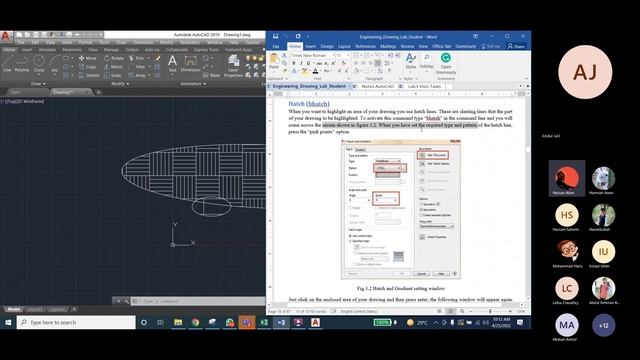Open Excel from the taskbar
This screenshot has width=640, height=360.
point(264,322)
